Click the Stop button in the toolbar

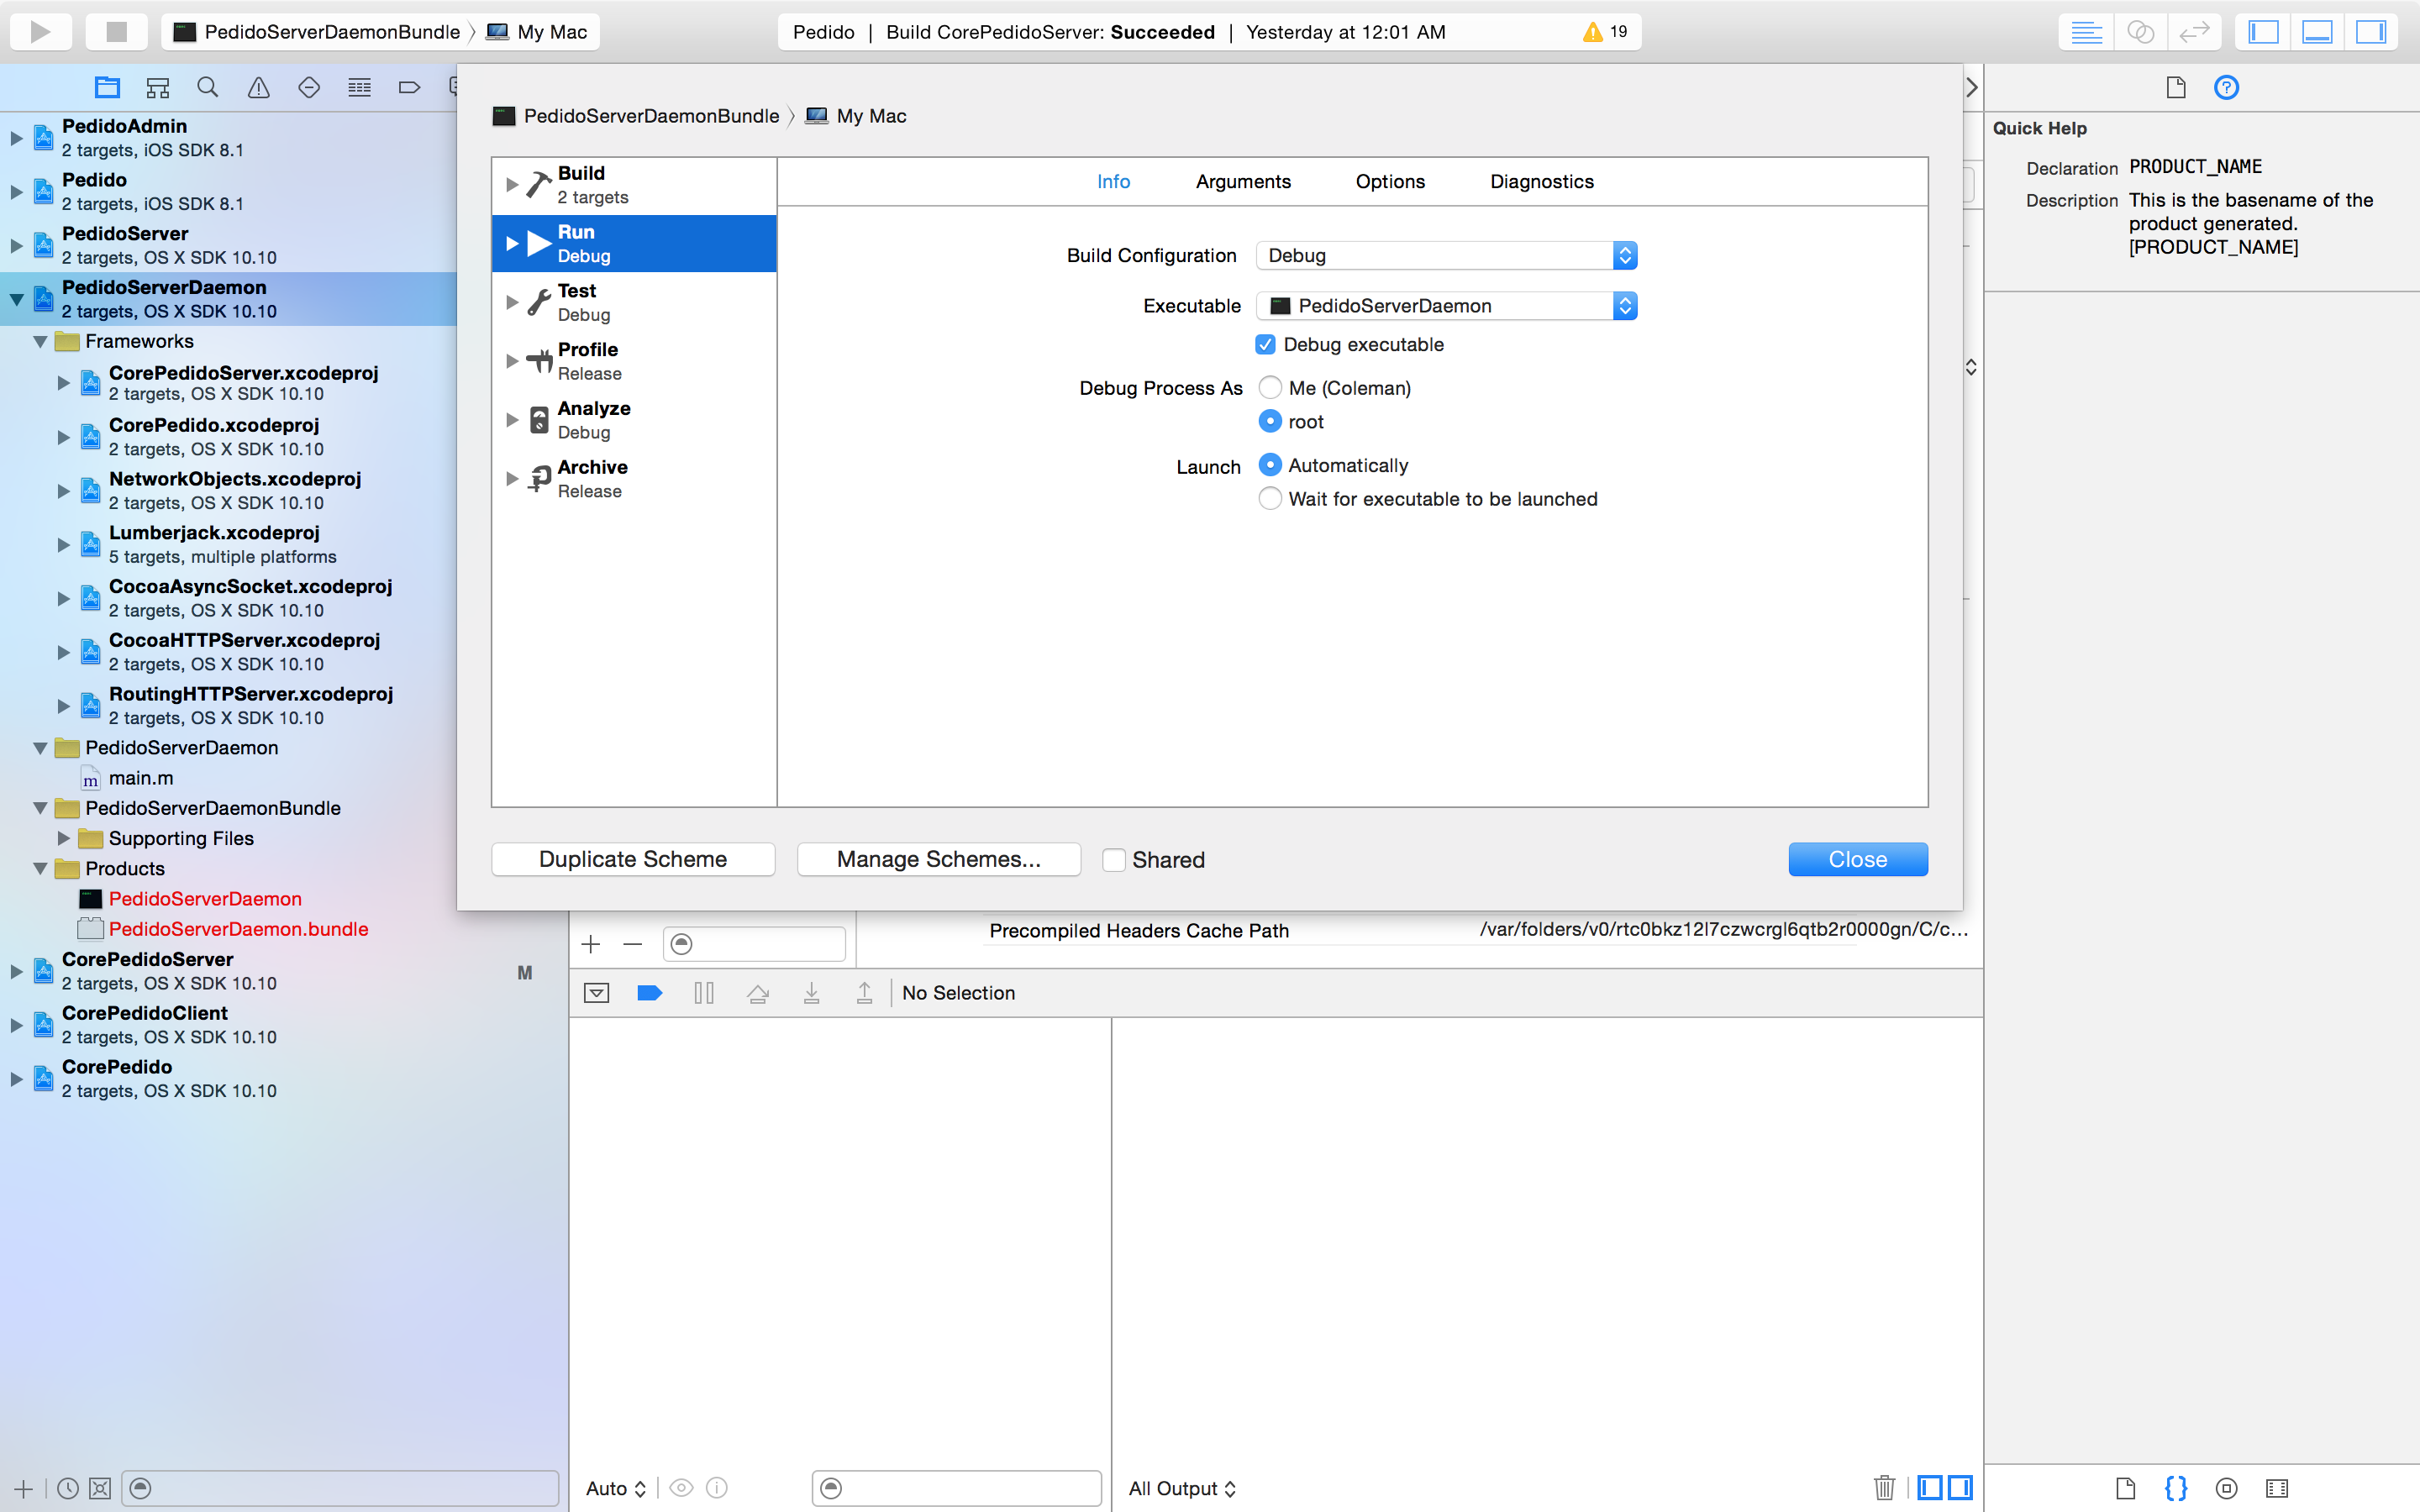(116, 31)
